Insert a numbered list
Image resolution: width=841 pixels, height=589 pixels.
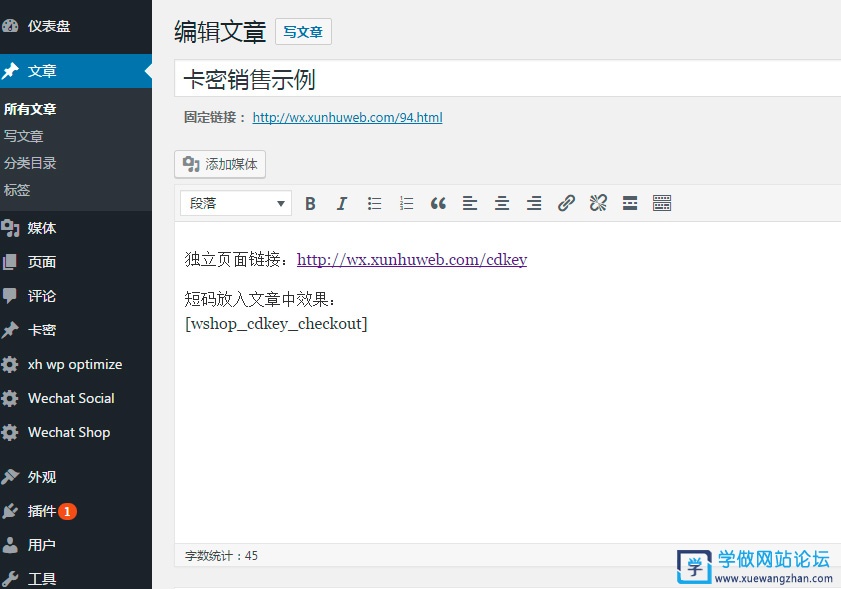coord(406,203)
